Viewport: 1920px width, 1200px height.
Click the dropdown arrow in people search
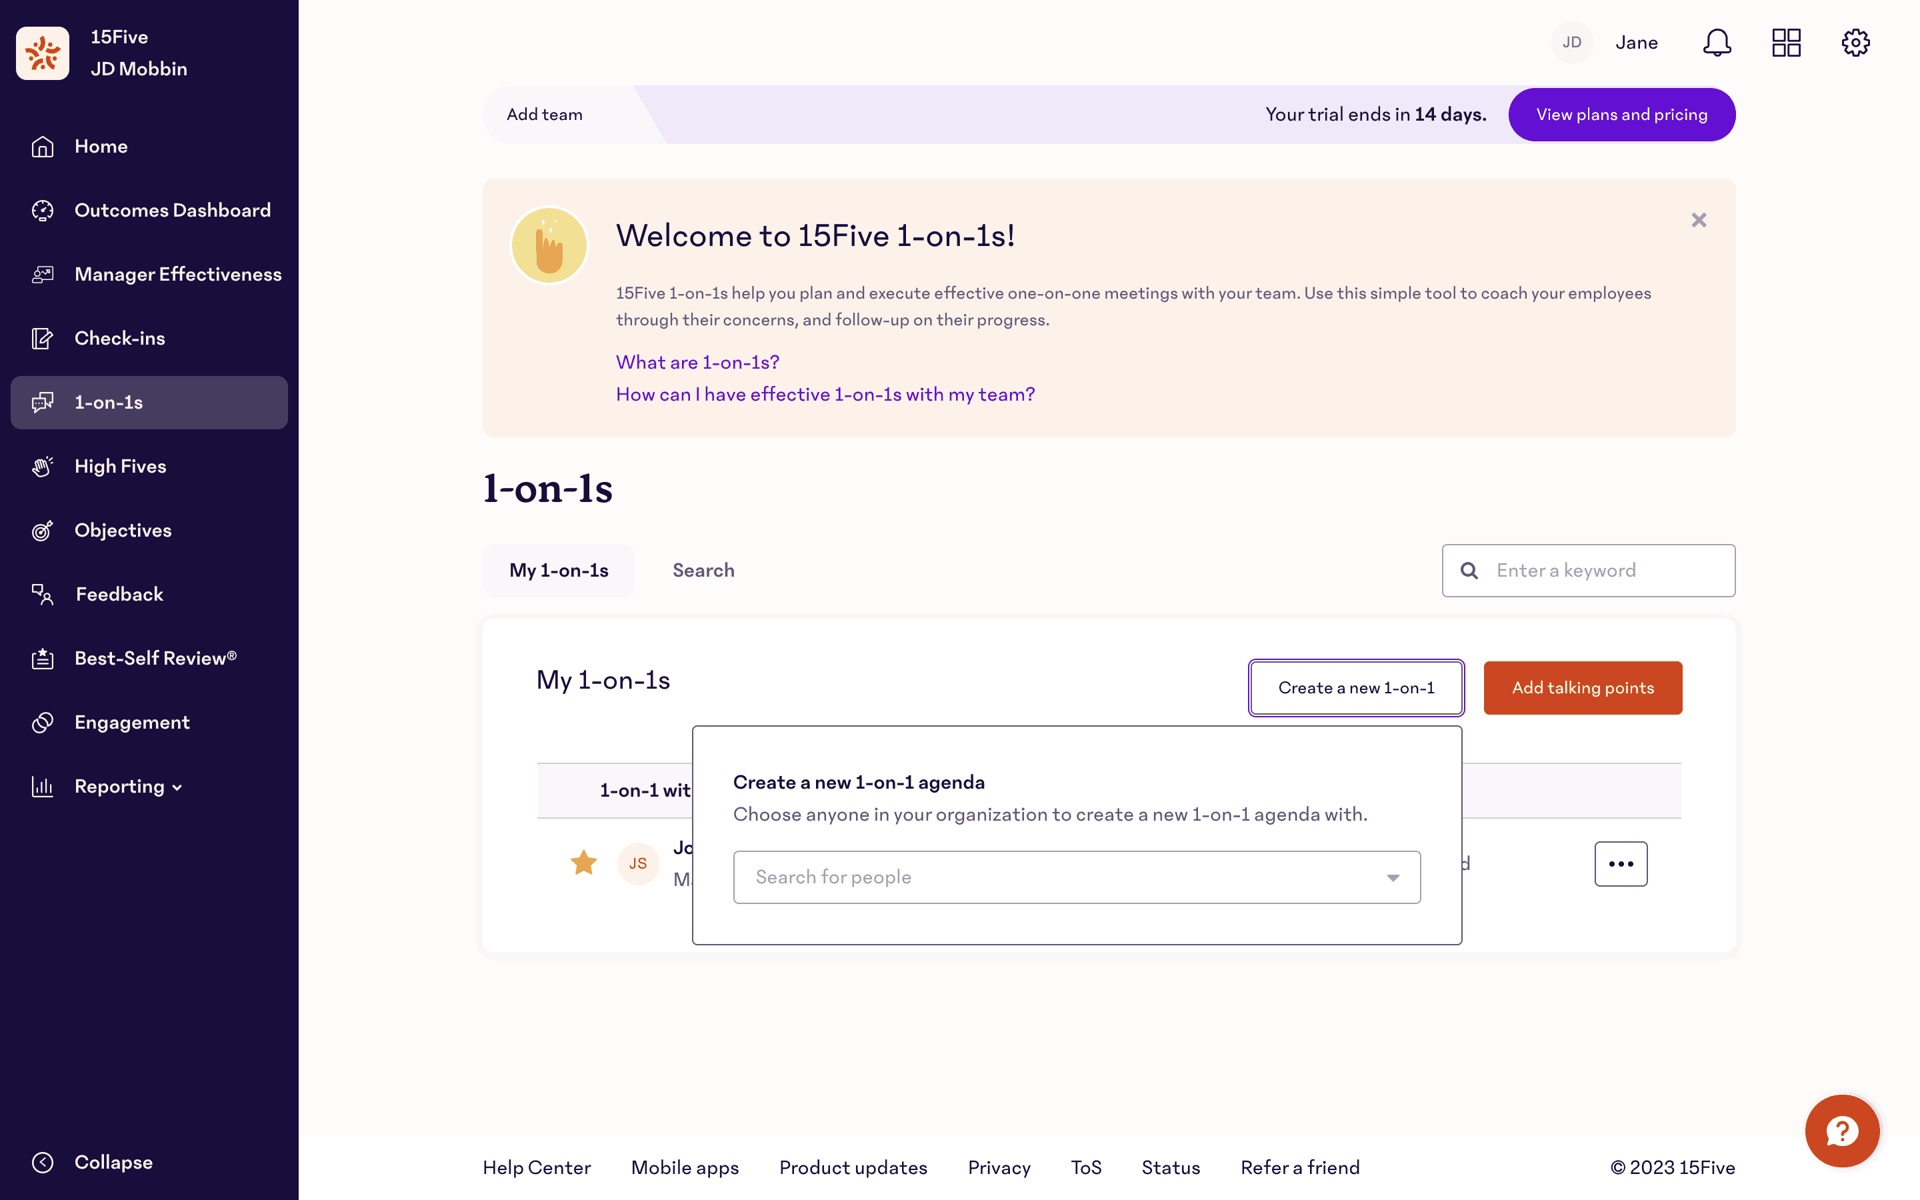(1393, 877)
